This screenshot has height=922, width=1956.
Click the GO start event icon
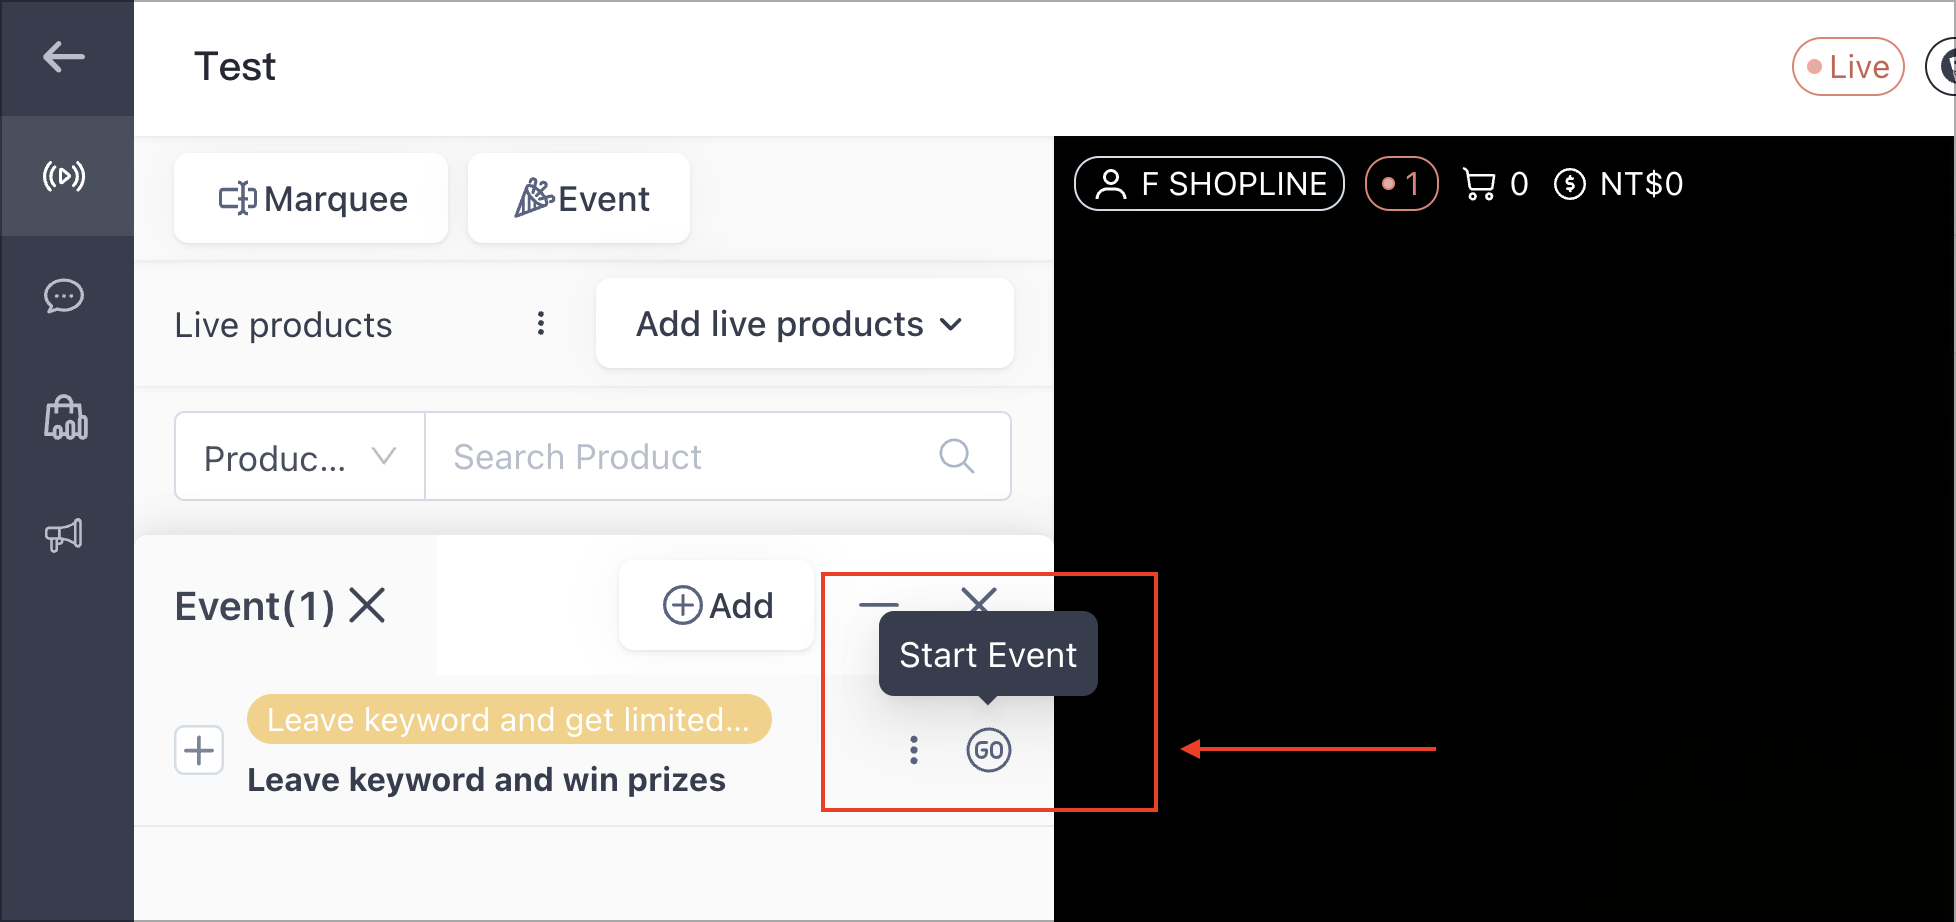(x=989, y=750)
